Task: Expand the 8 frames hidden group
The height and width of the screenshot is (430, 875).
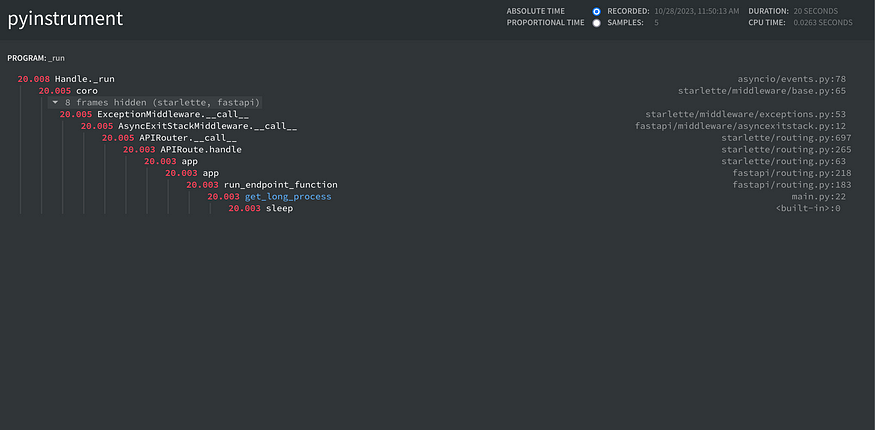Action: [x=156, y=103]
